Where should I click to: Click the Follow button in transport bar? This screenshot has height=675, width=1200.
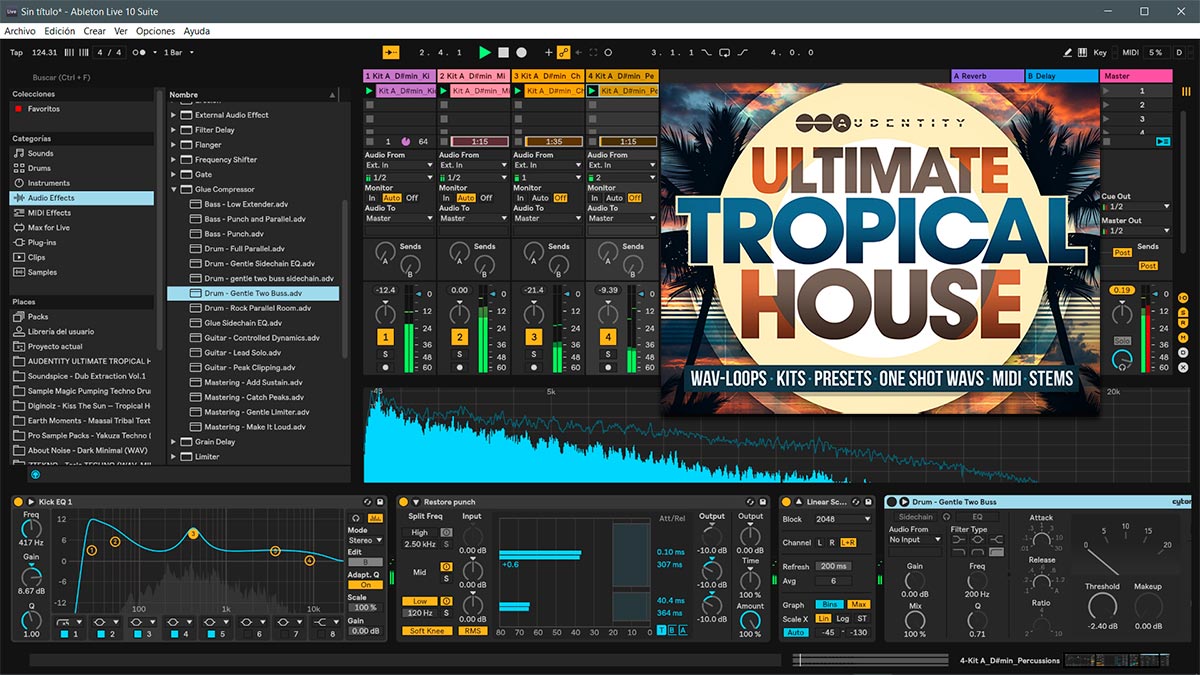pyautogui.click(x=391, y=52)
